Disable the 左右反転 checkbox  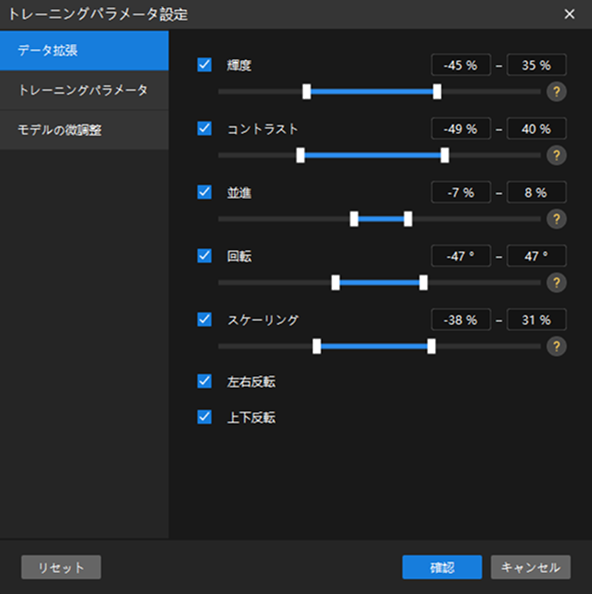205,381
